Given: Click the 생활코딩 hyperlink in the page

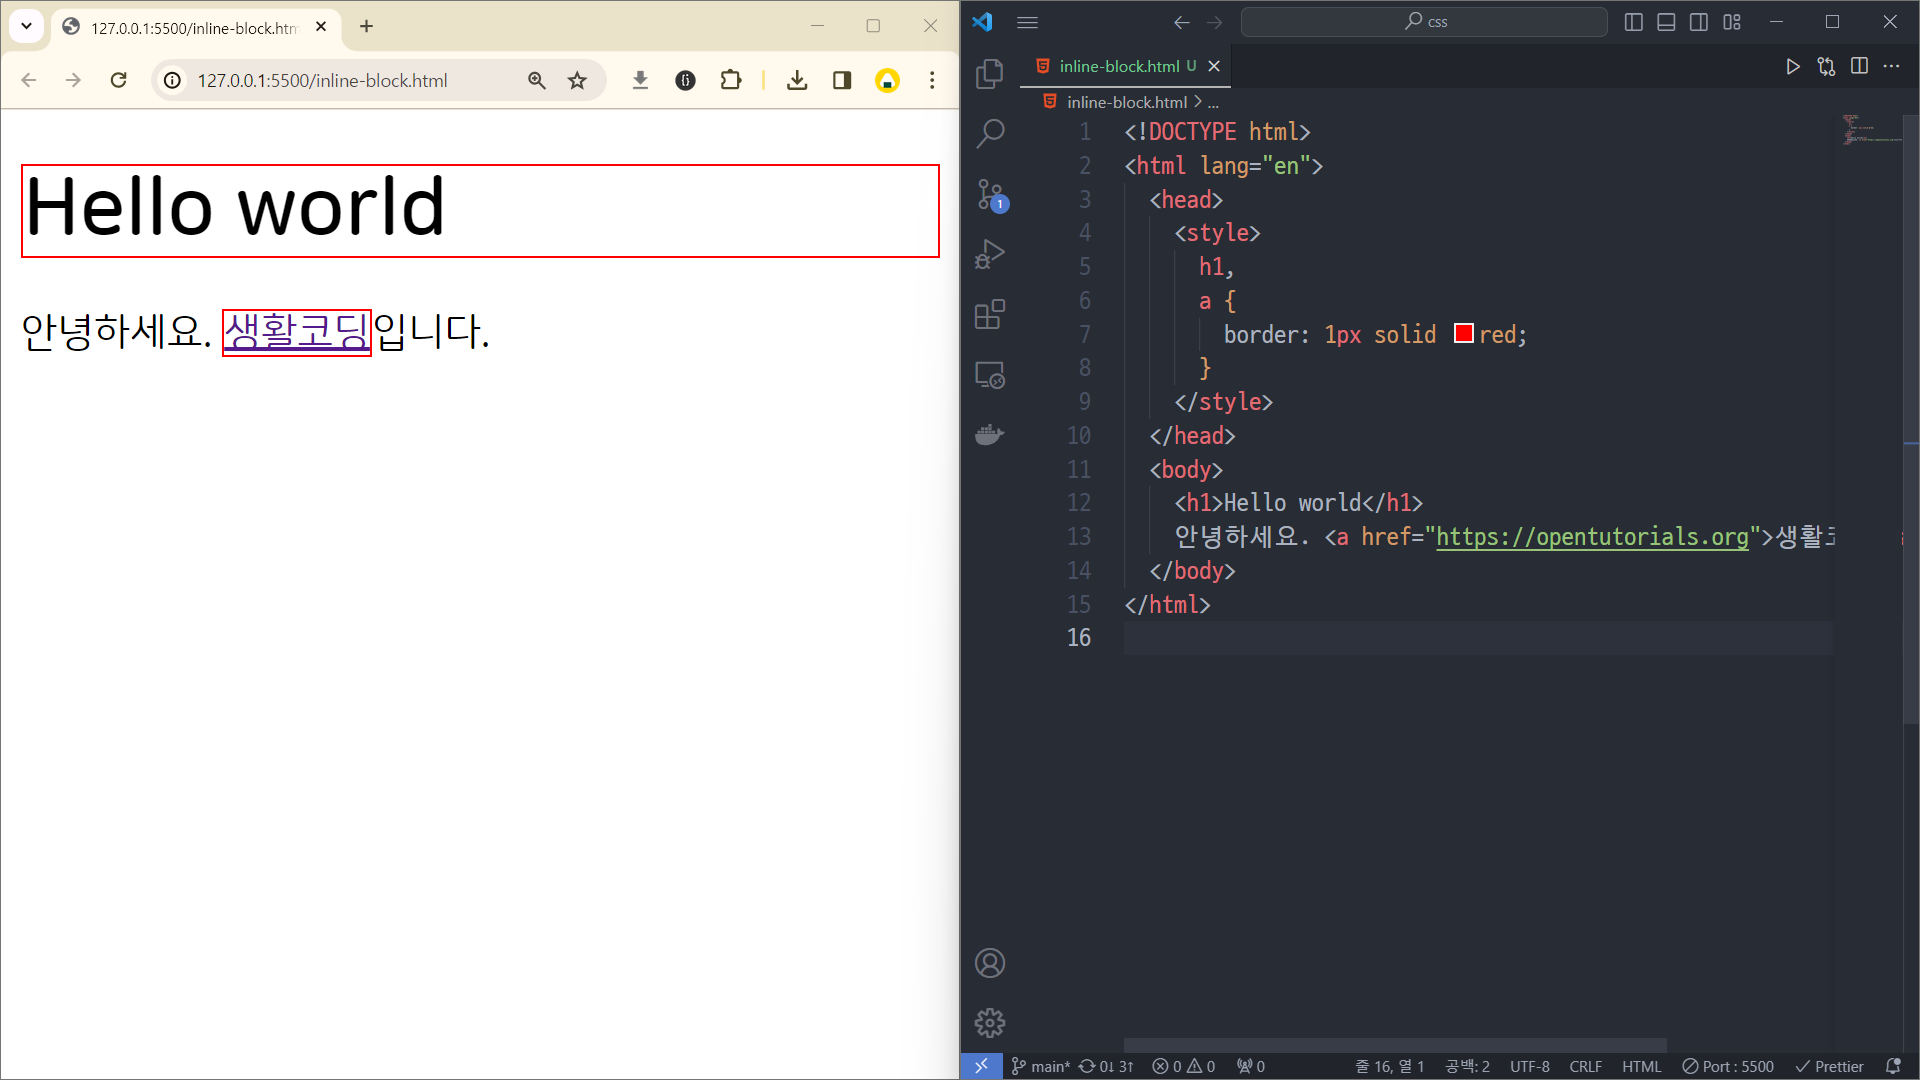Looking at the screenshot, I should 296,331.
